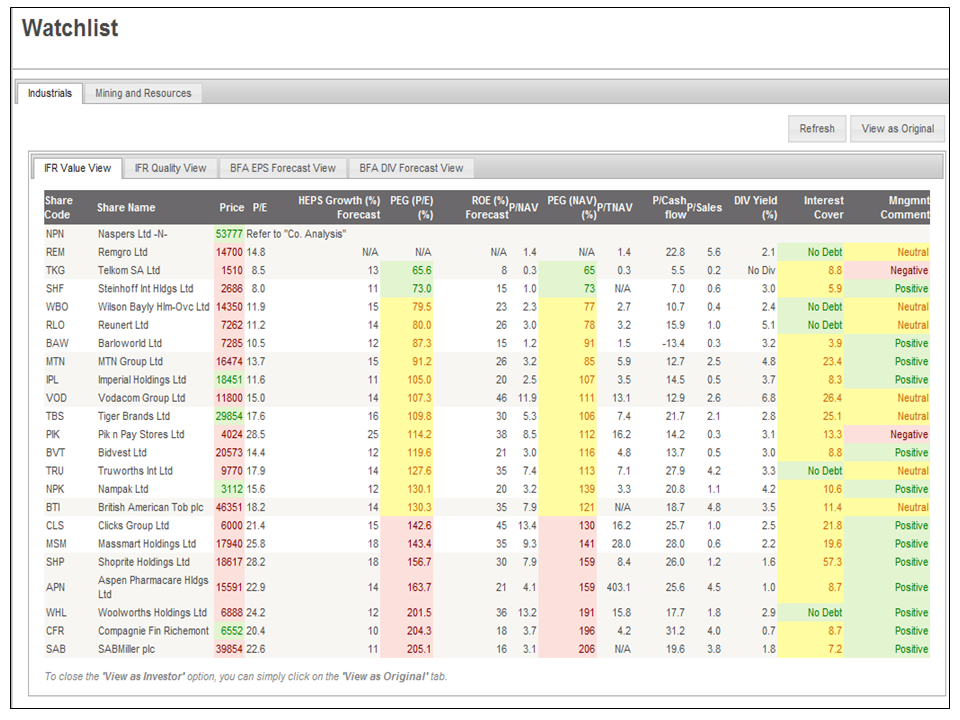Sort by the Price column header
Viewport: 960px width, 720px height.
point(231,208)
